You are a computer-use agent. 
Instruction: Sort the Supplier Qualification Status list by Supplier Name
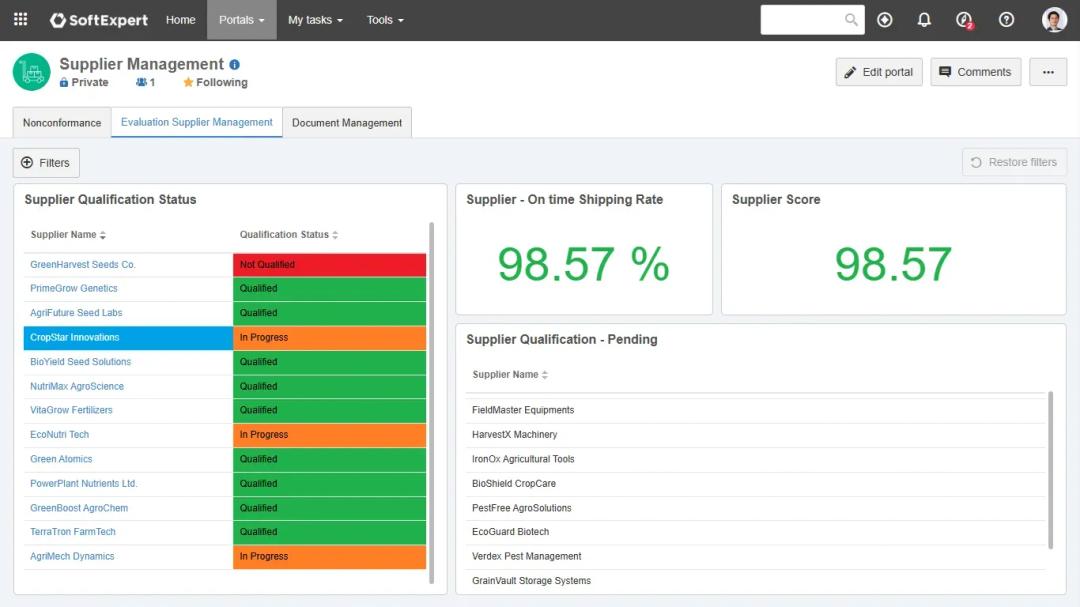point(68,235)
